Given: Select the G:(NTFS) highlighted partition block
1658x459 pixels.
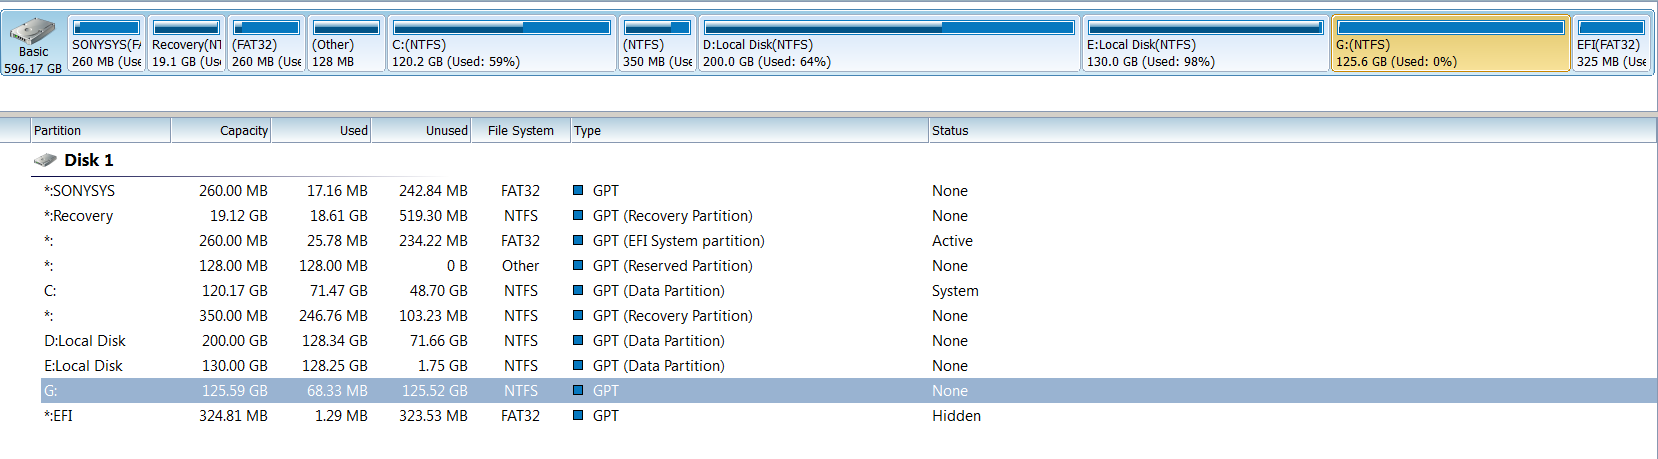Looking at the screenshot, I should 1450,52.
